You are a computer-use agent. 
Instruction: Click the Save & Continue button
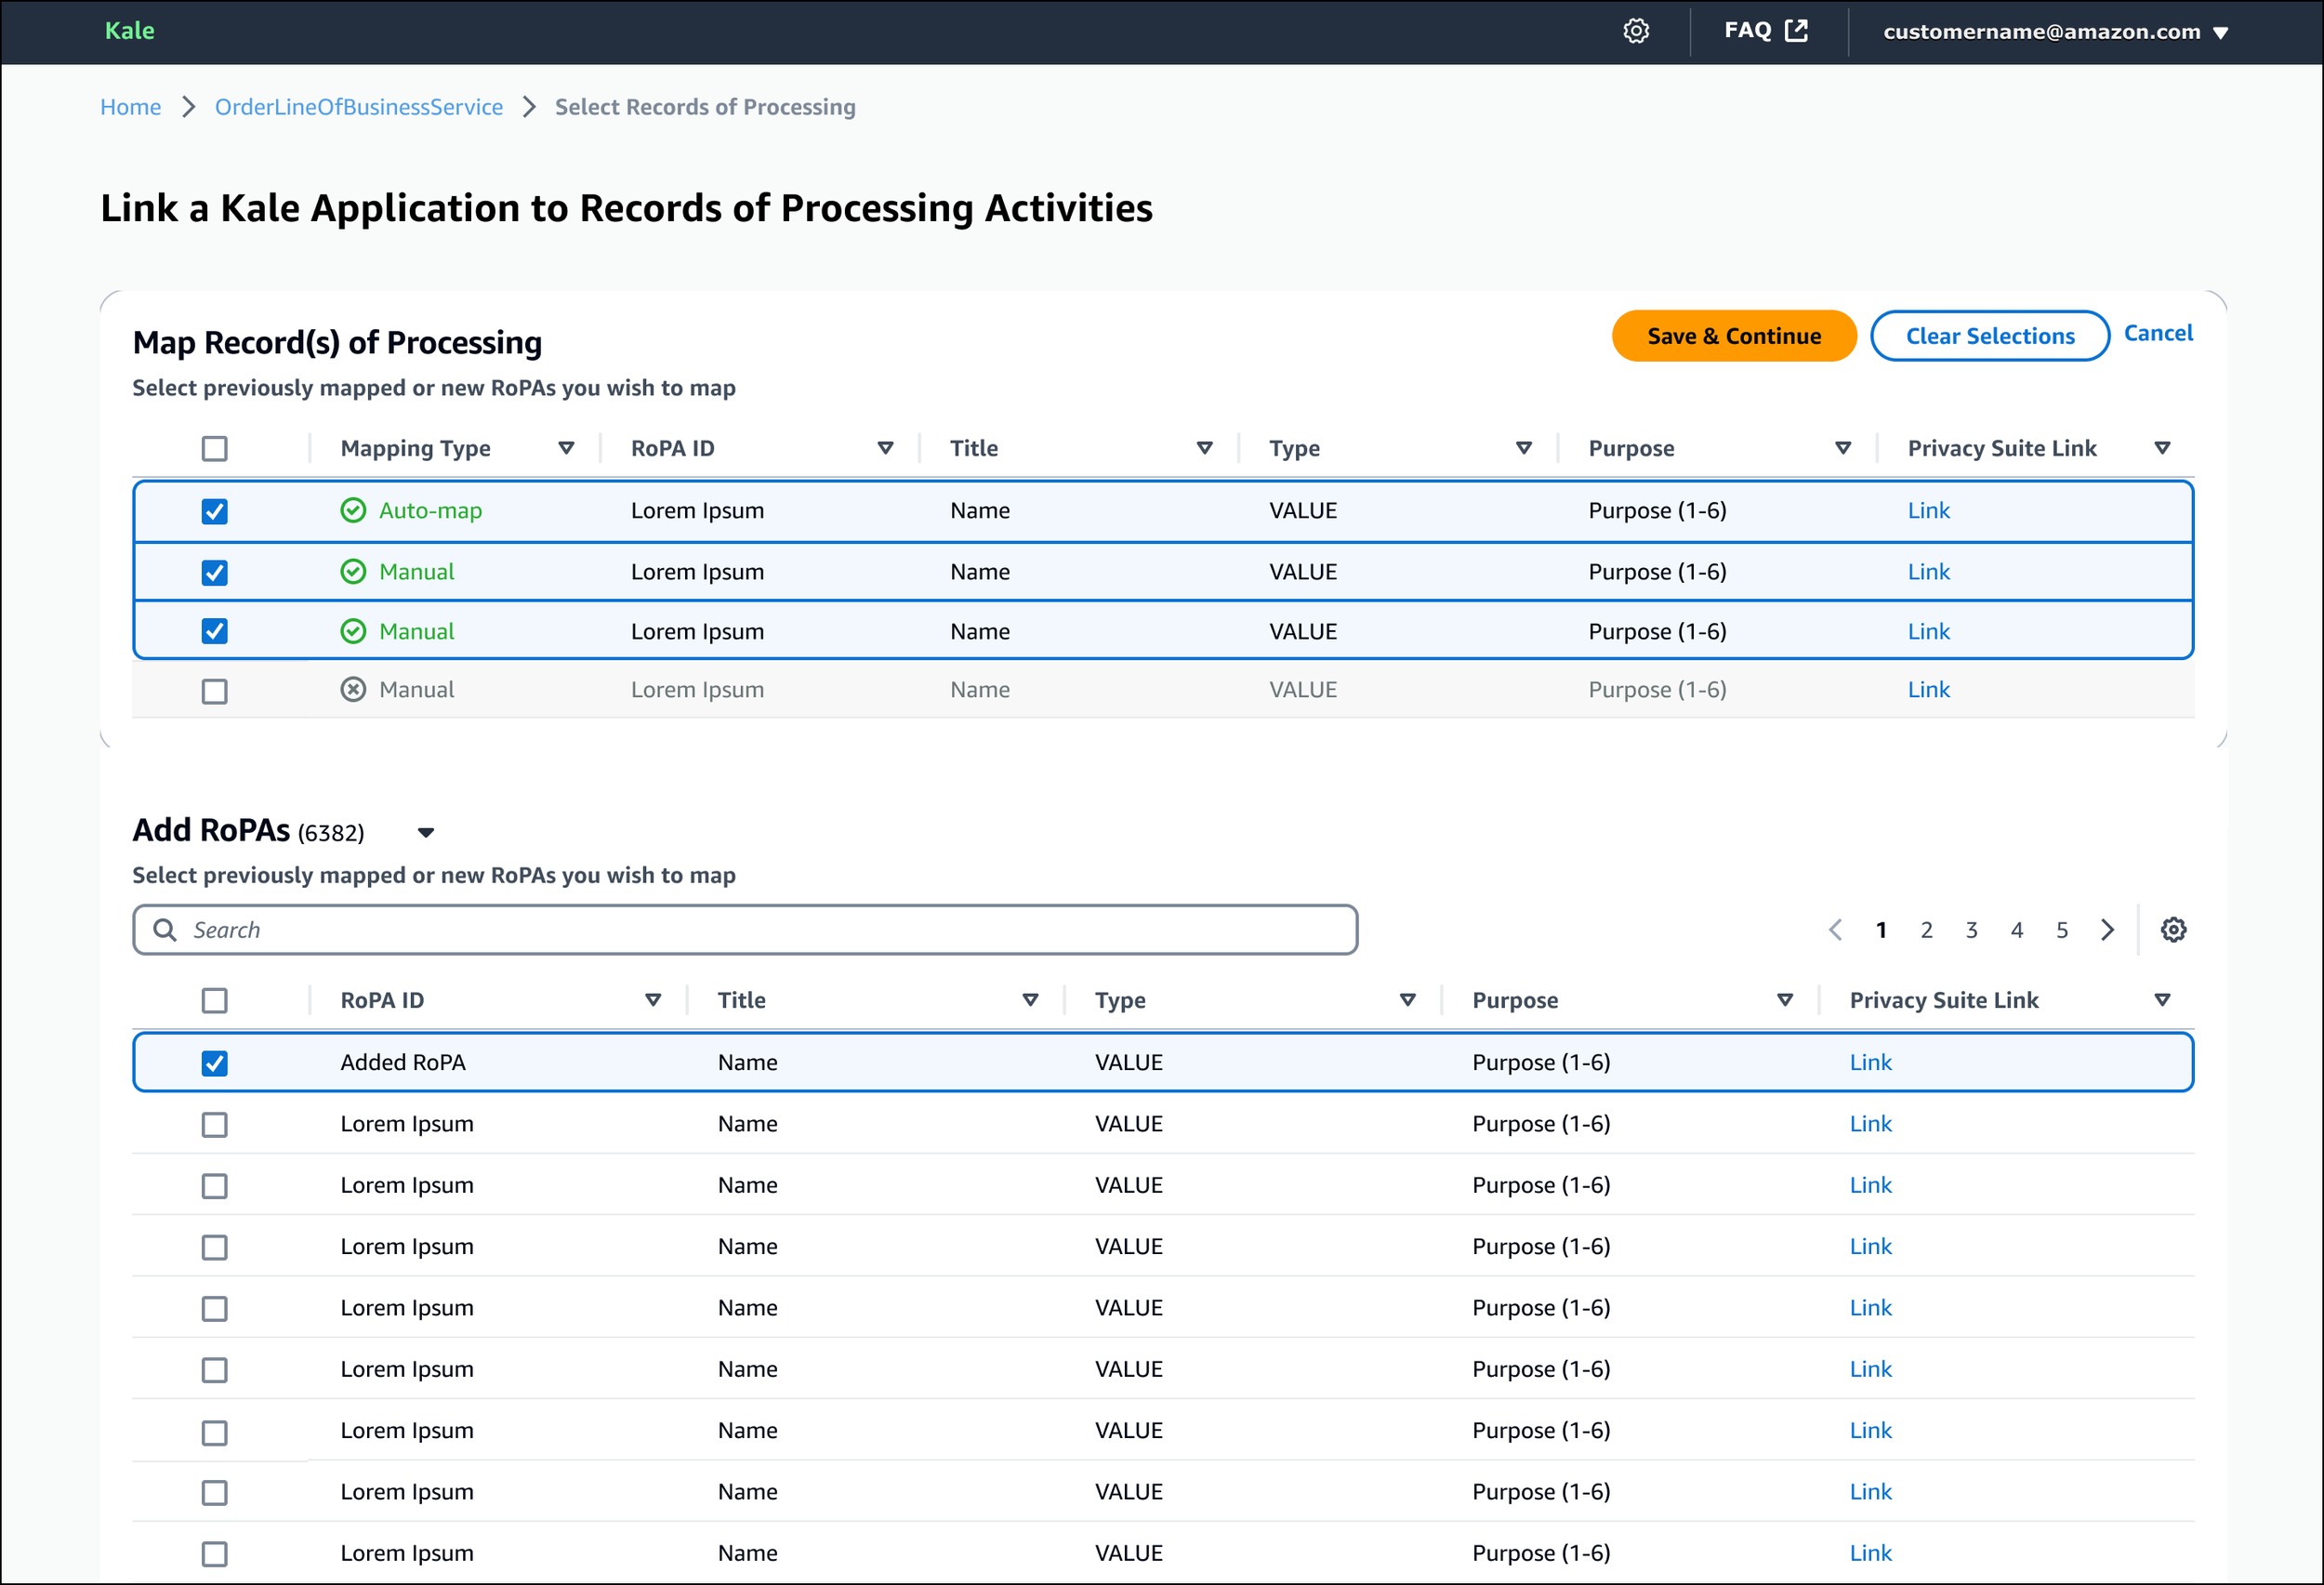[x=1733, y=336]
